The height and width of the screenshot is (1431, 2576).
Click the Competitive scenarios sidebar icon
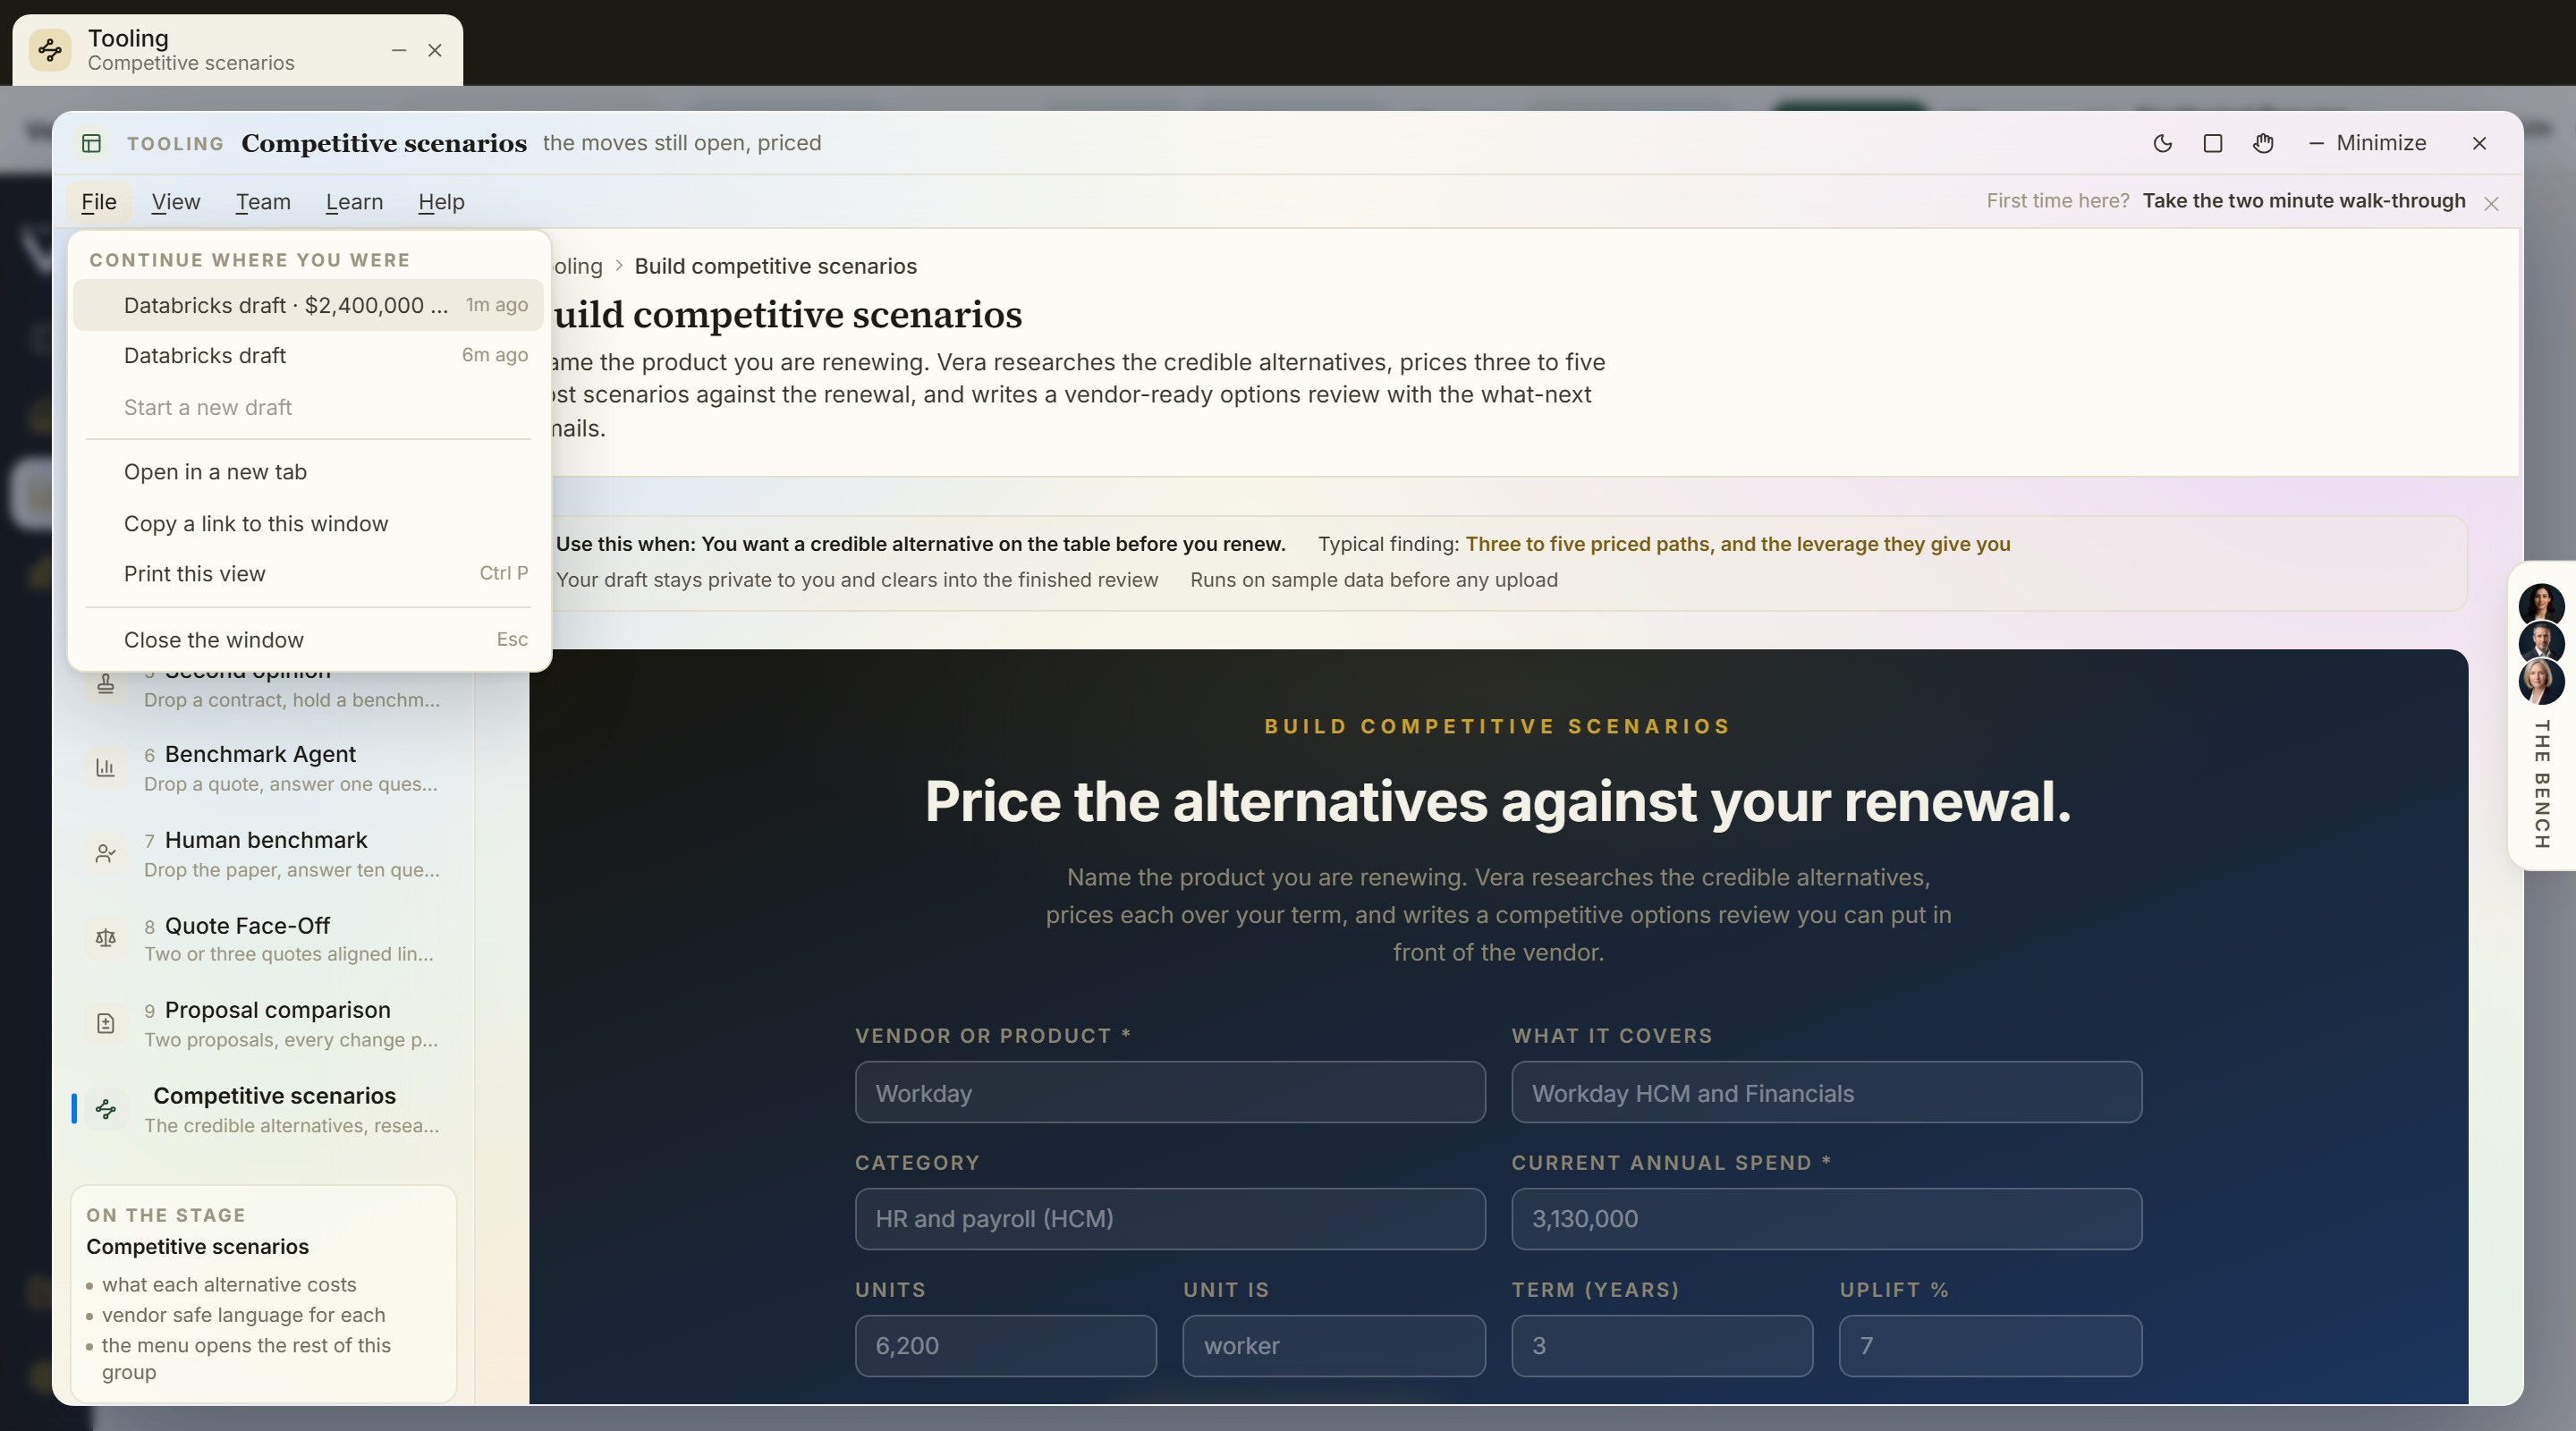pyautogui.click(x=105, y=1108)
